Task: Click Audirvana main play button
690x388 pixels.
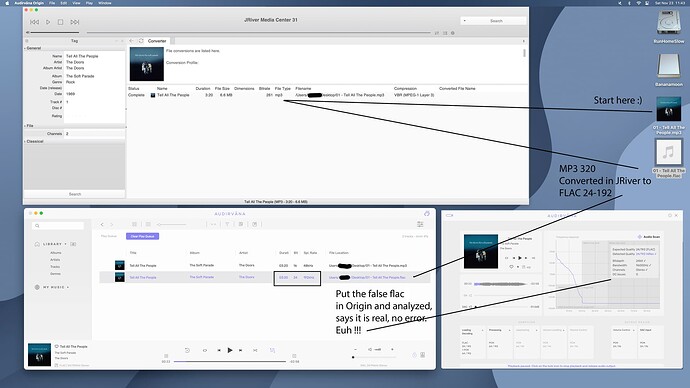Action: [x=230, y=350]
